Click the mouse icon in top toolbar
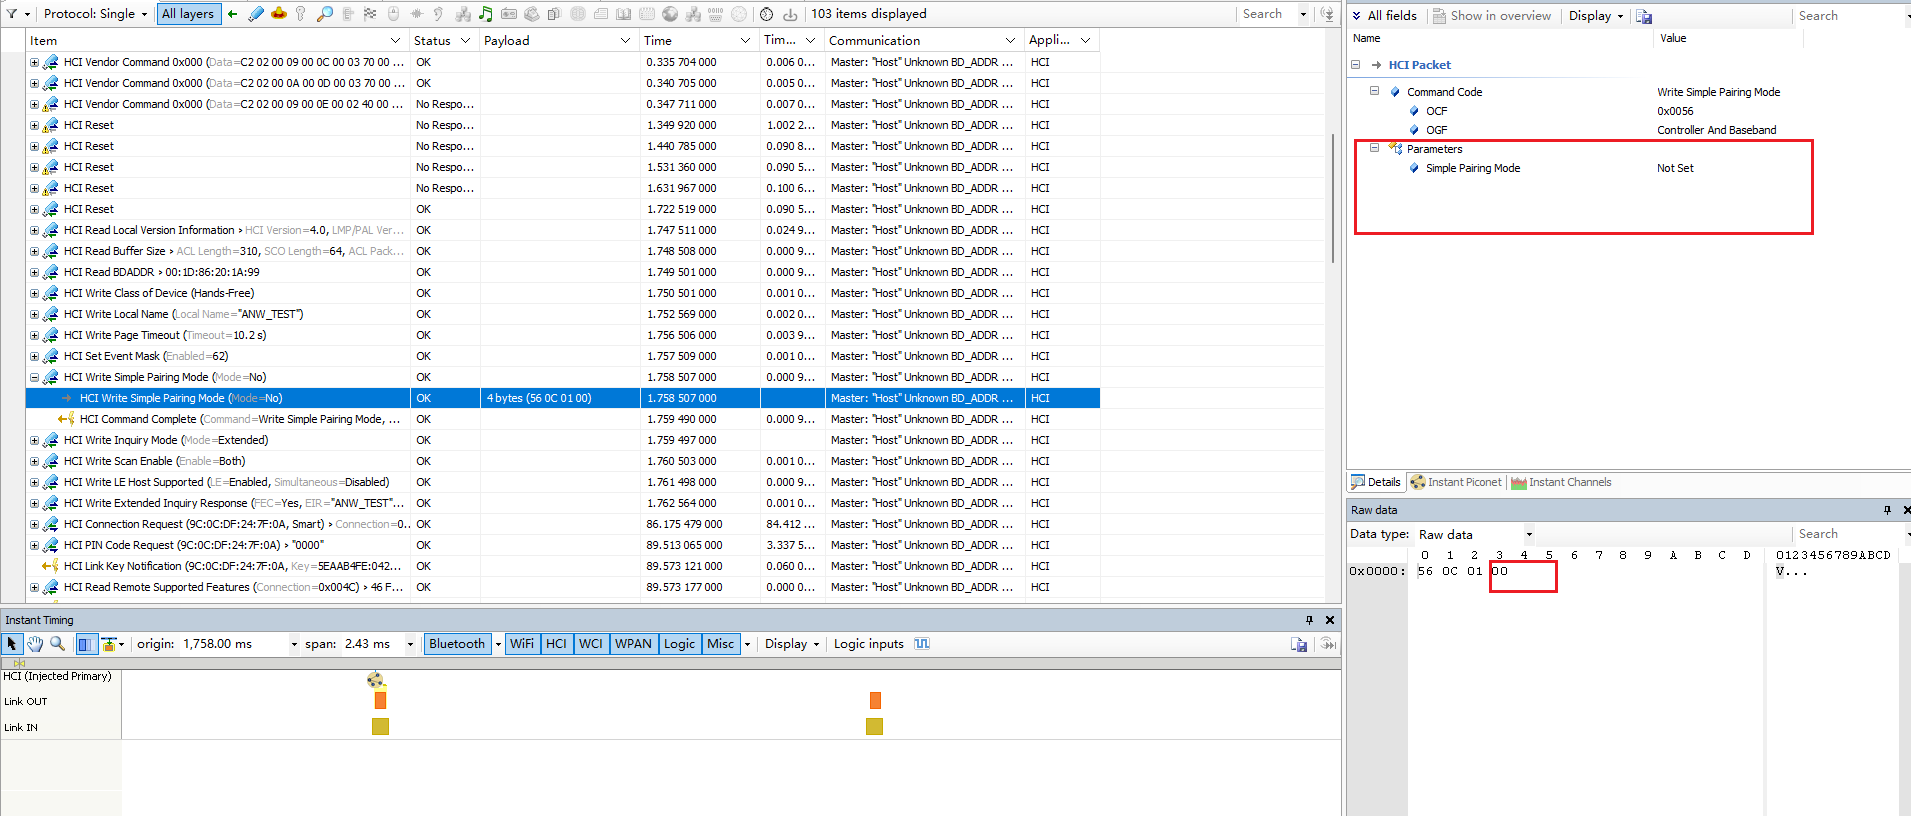This screenshot has height=816, width=1911. click(393, 14)
